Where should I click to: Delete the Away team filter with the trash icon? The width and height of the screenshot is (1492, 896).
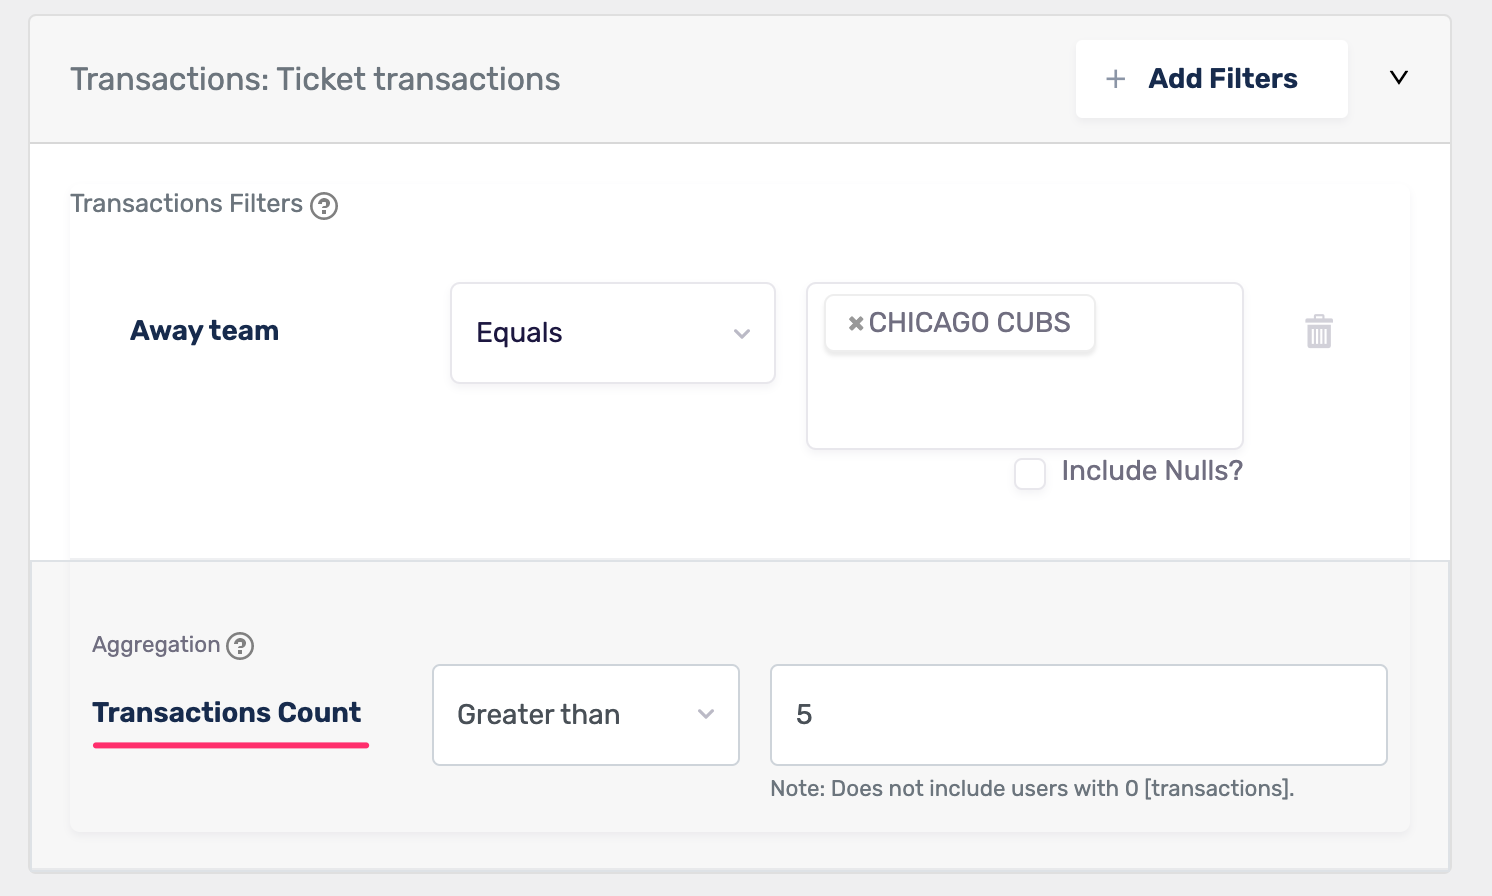(x=1319, y=331)
